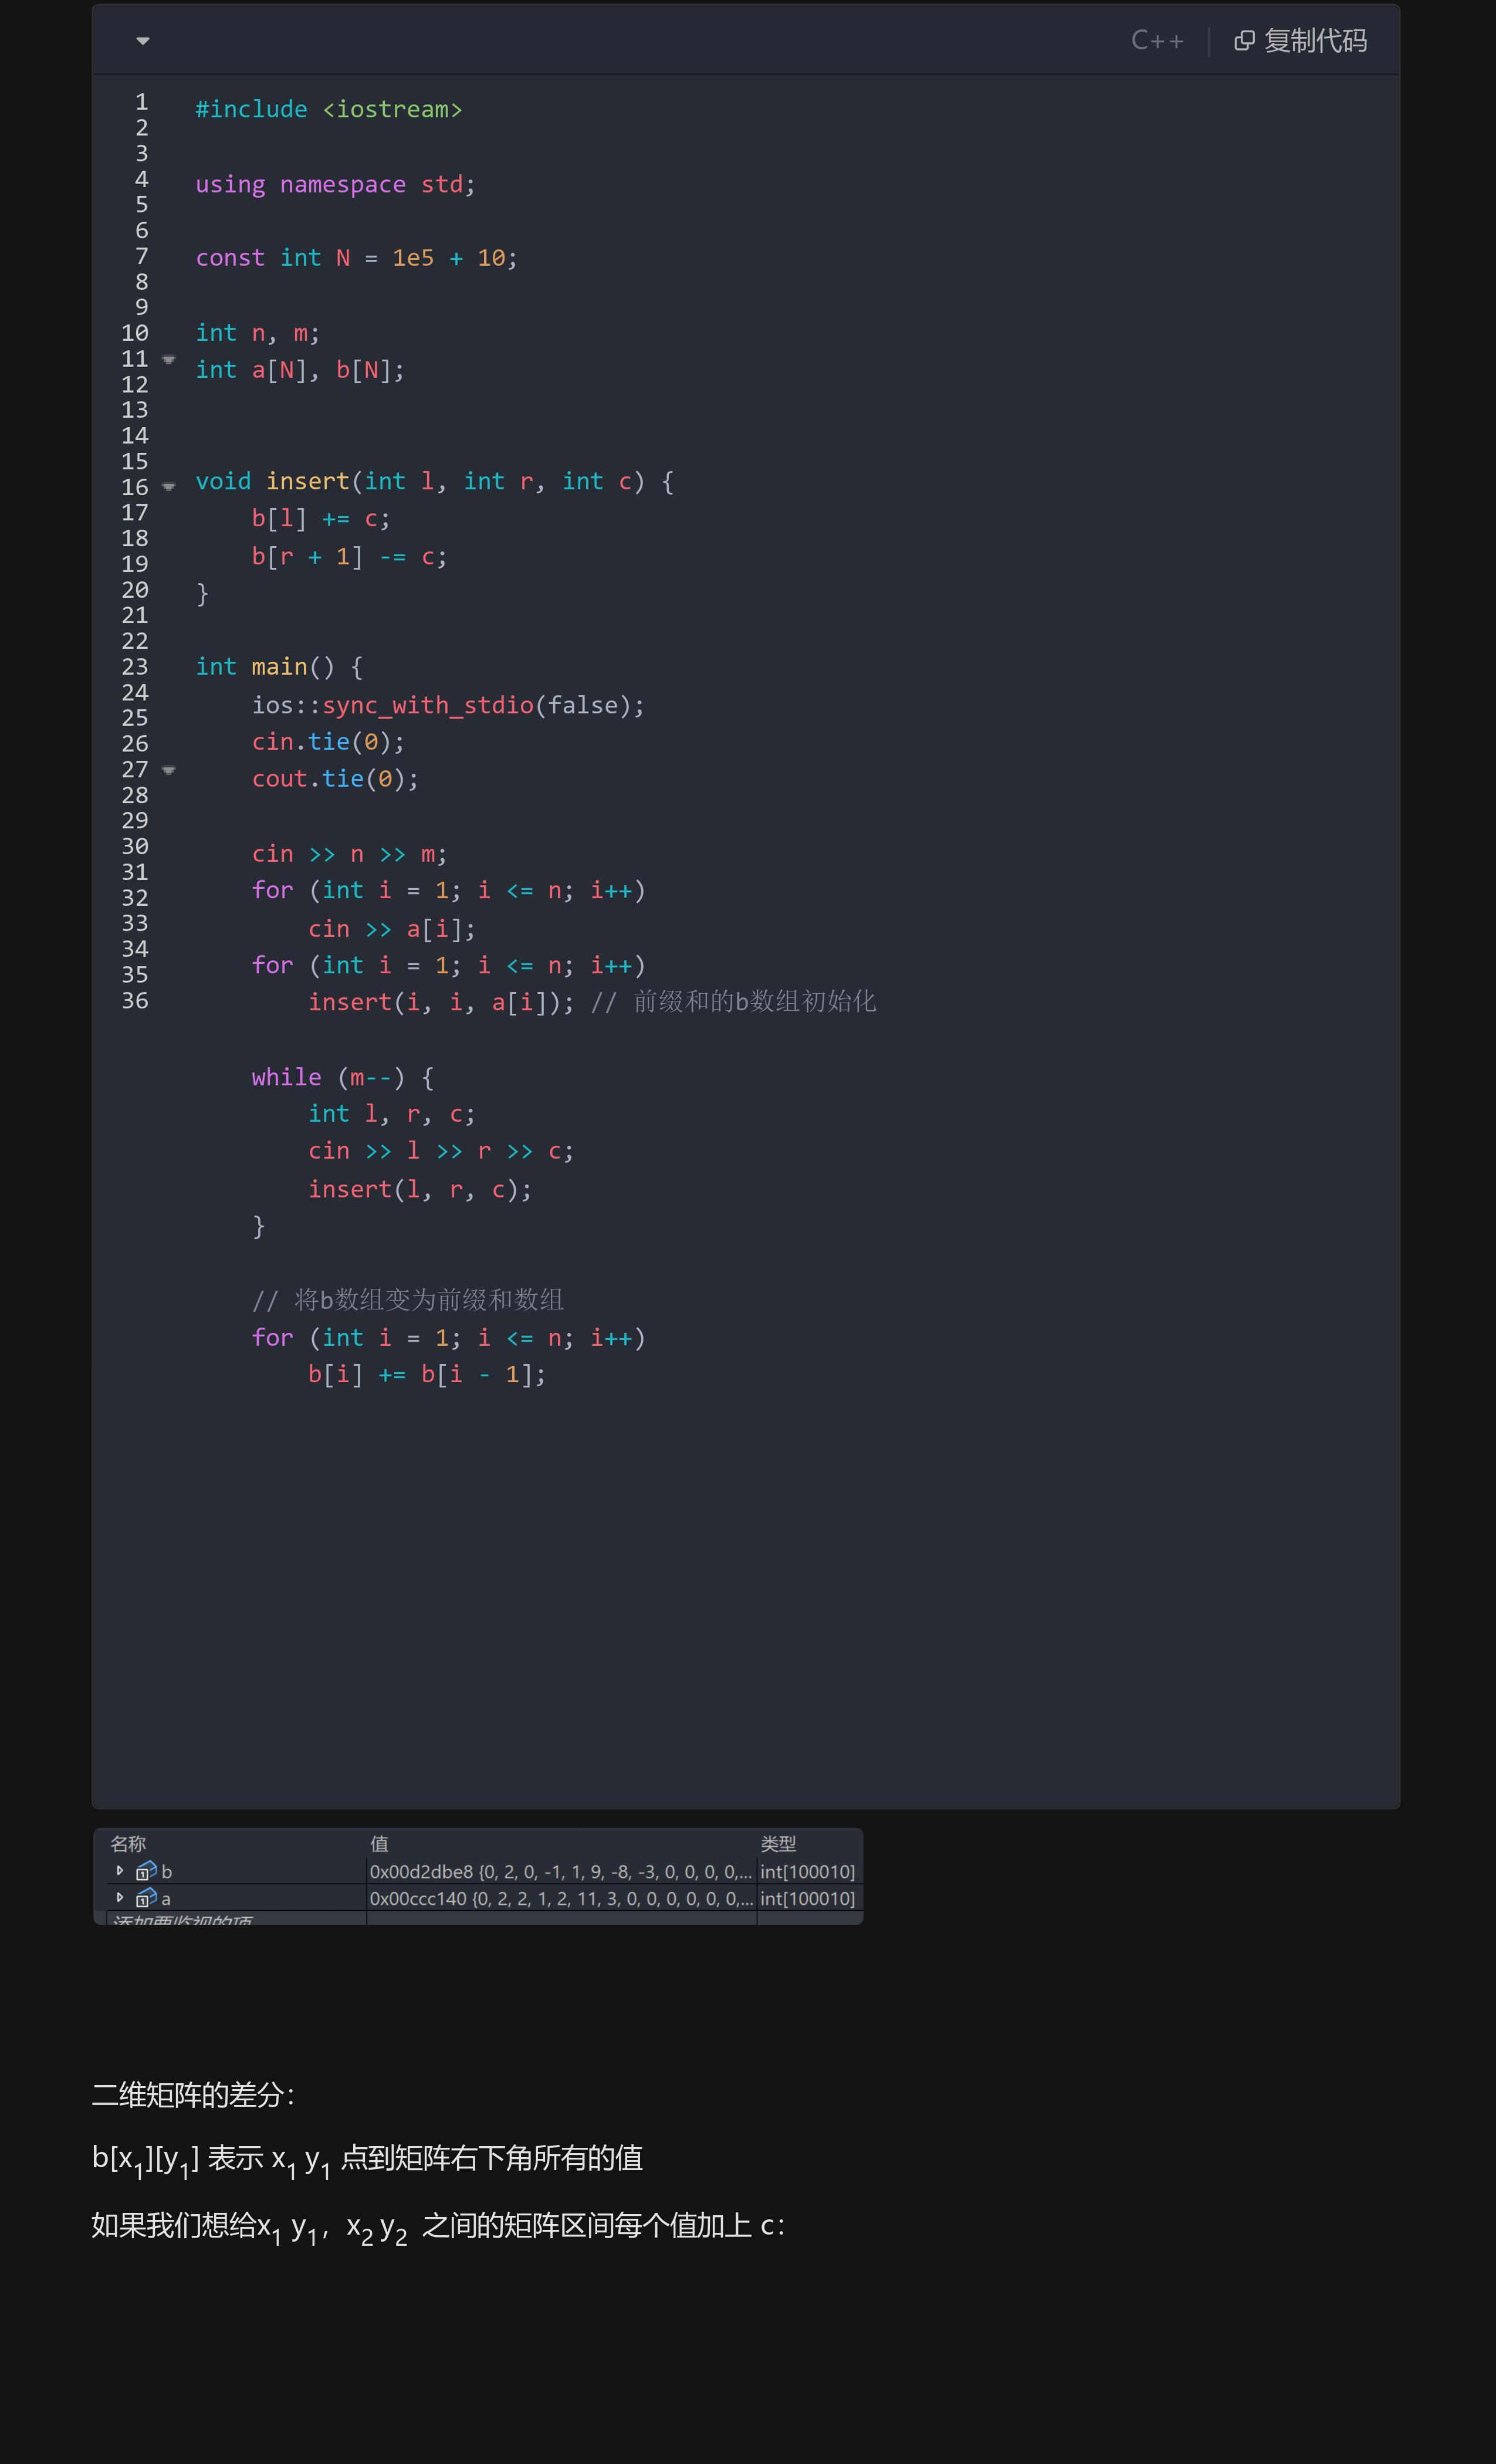
Task: Click line number 36 in the gutter
Action: coord(135,1001)
